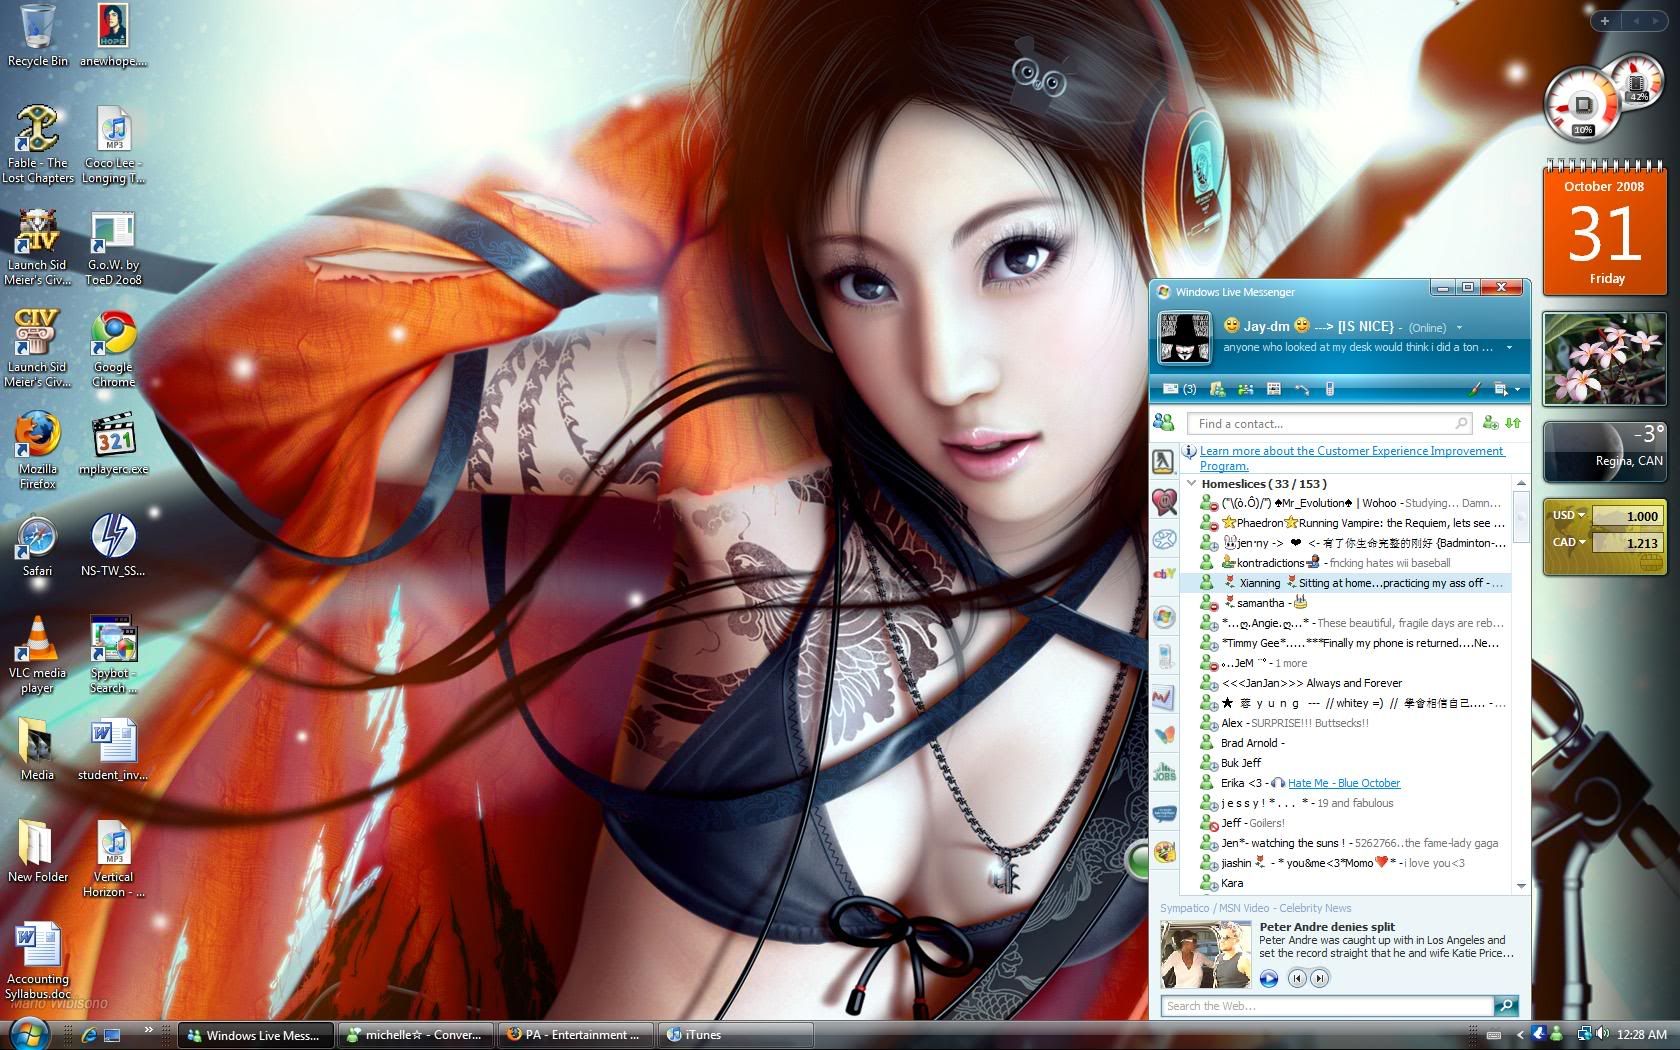The image size is (1680, 1050).
Task: Open the Peter Andre denies split headline
Action: pyautogui.click(x=1327, y=927)
